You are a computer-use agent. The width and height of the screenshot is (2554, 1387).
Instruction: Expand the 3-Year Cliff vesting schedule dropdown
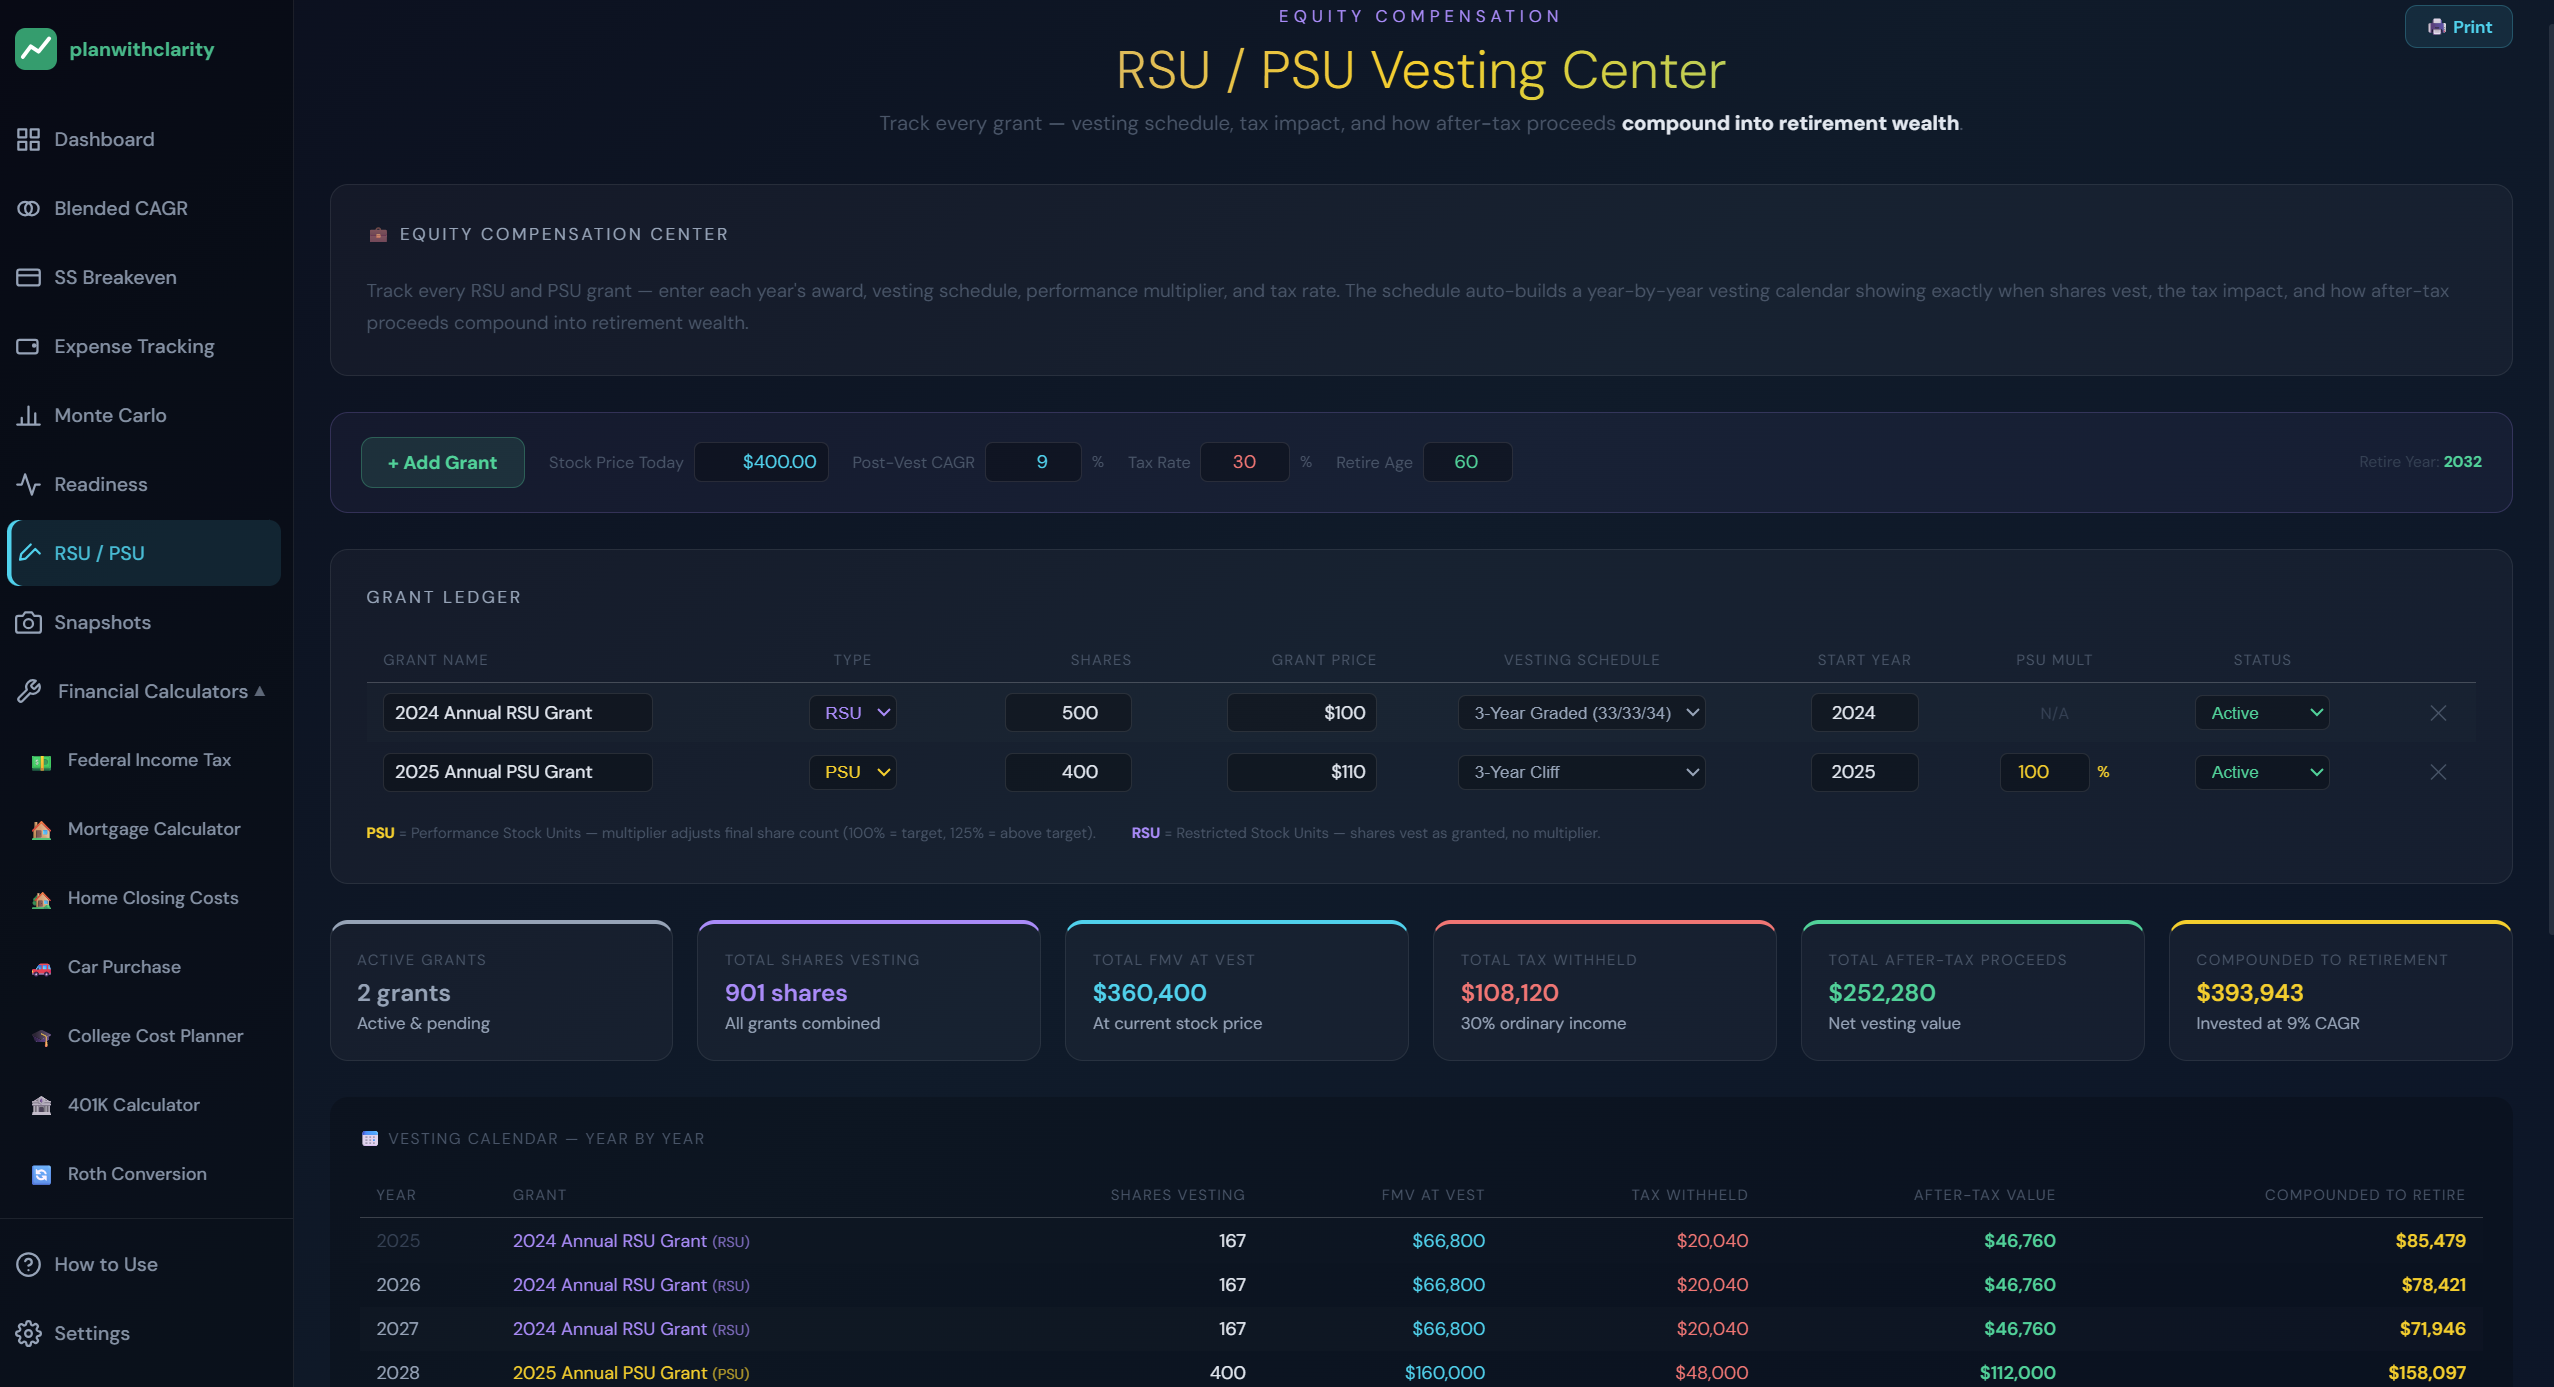click(x=1582, y=772)
